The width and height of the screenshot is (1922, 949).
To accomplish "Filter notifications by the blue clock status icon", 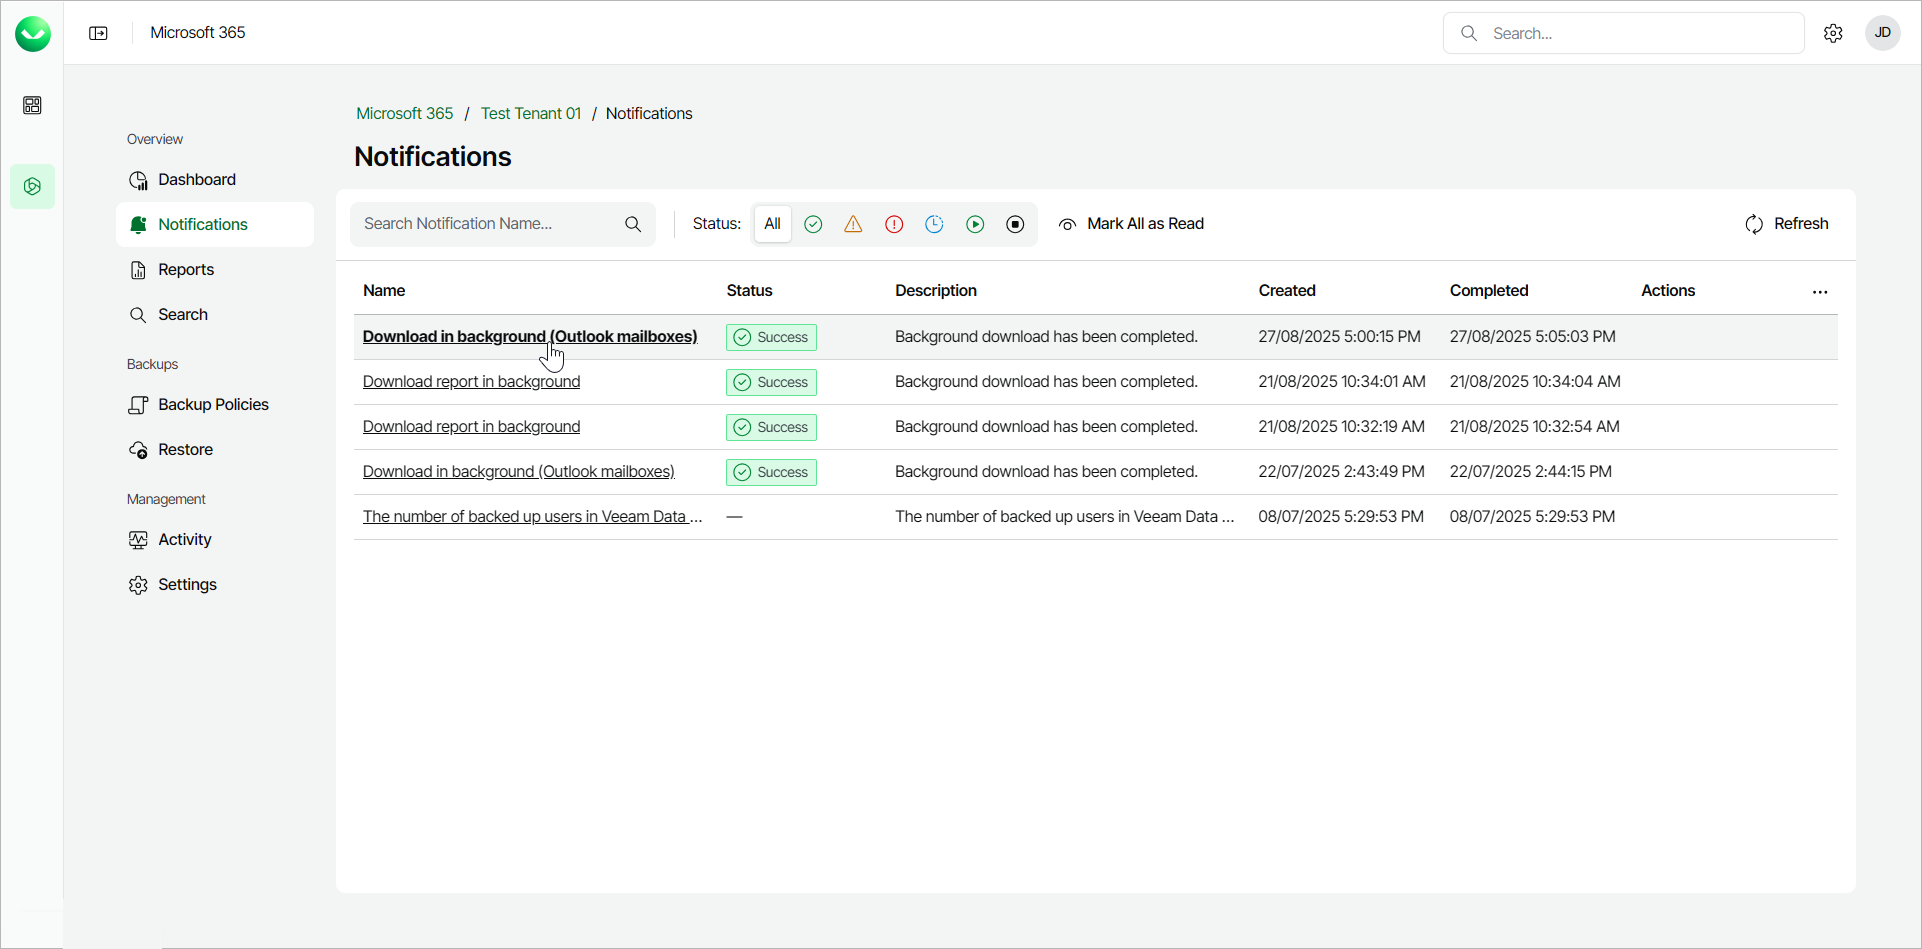I will [934, 224].
